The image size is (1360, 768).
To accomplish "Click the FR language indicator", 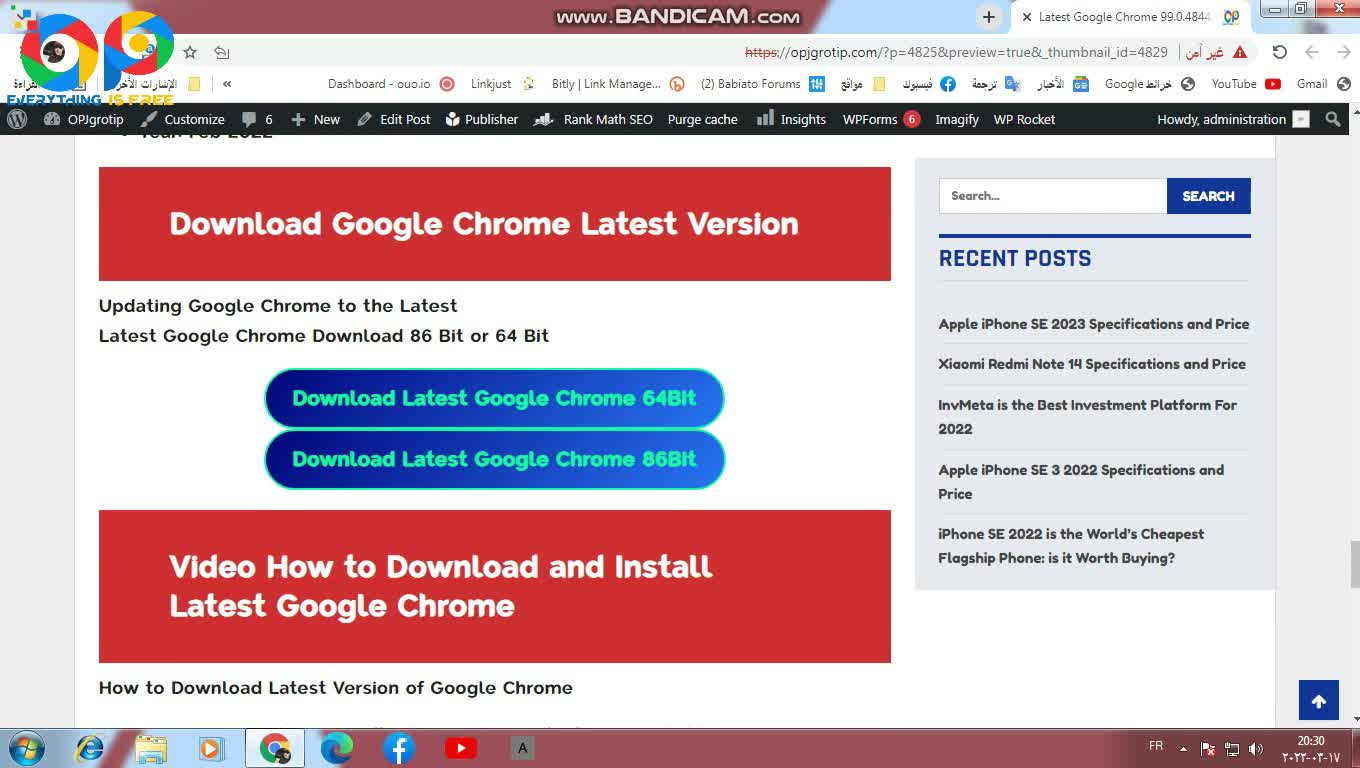I will [x=1156, y=746].
